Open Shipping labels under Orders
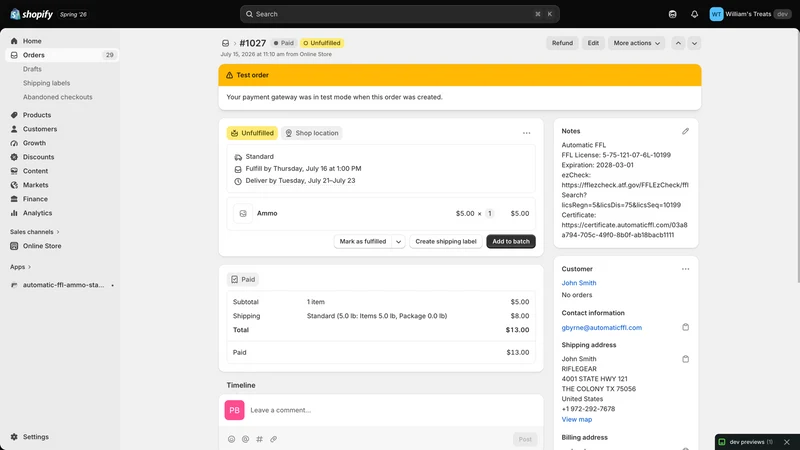The height and width of the screenshot is (450, 800). coord(46,83)
